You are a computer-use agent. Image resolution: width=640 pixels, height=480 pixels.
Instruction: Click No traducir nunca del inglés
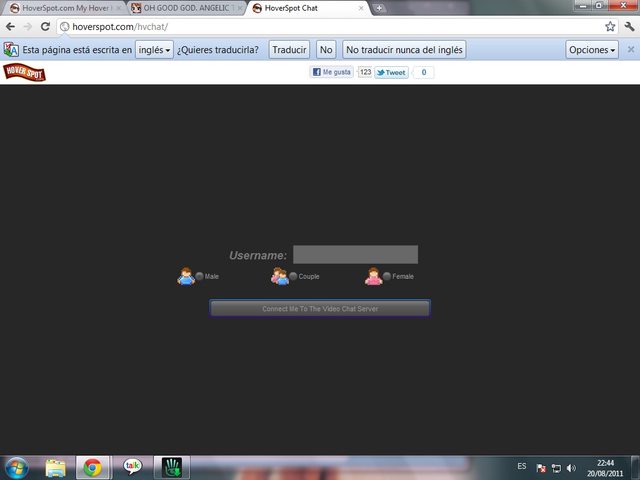(x=404, y=50)
